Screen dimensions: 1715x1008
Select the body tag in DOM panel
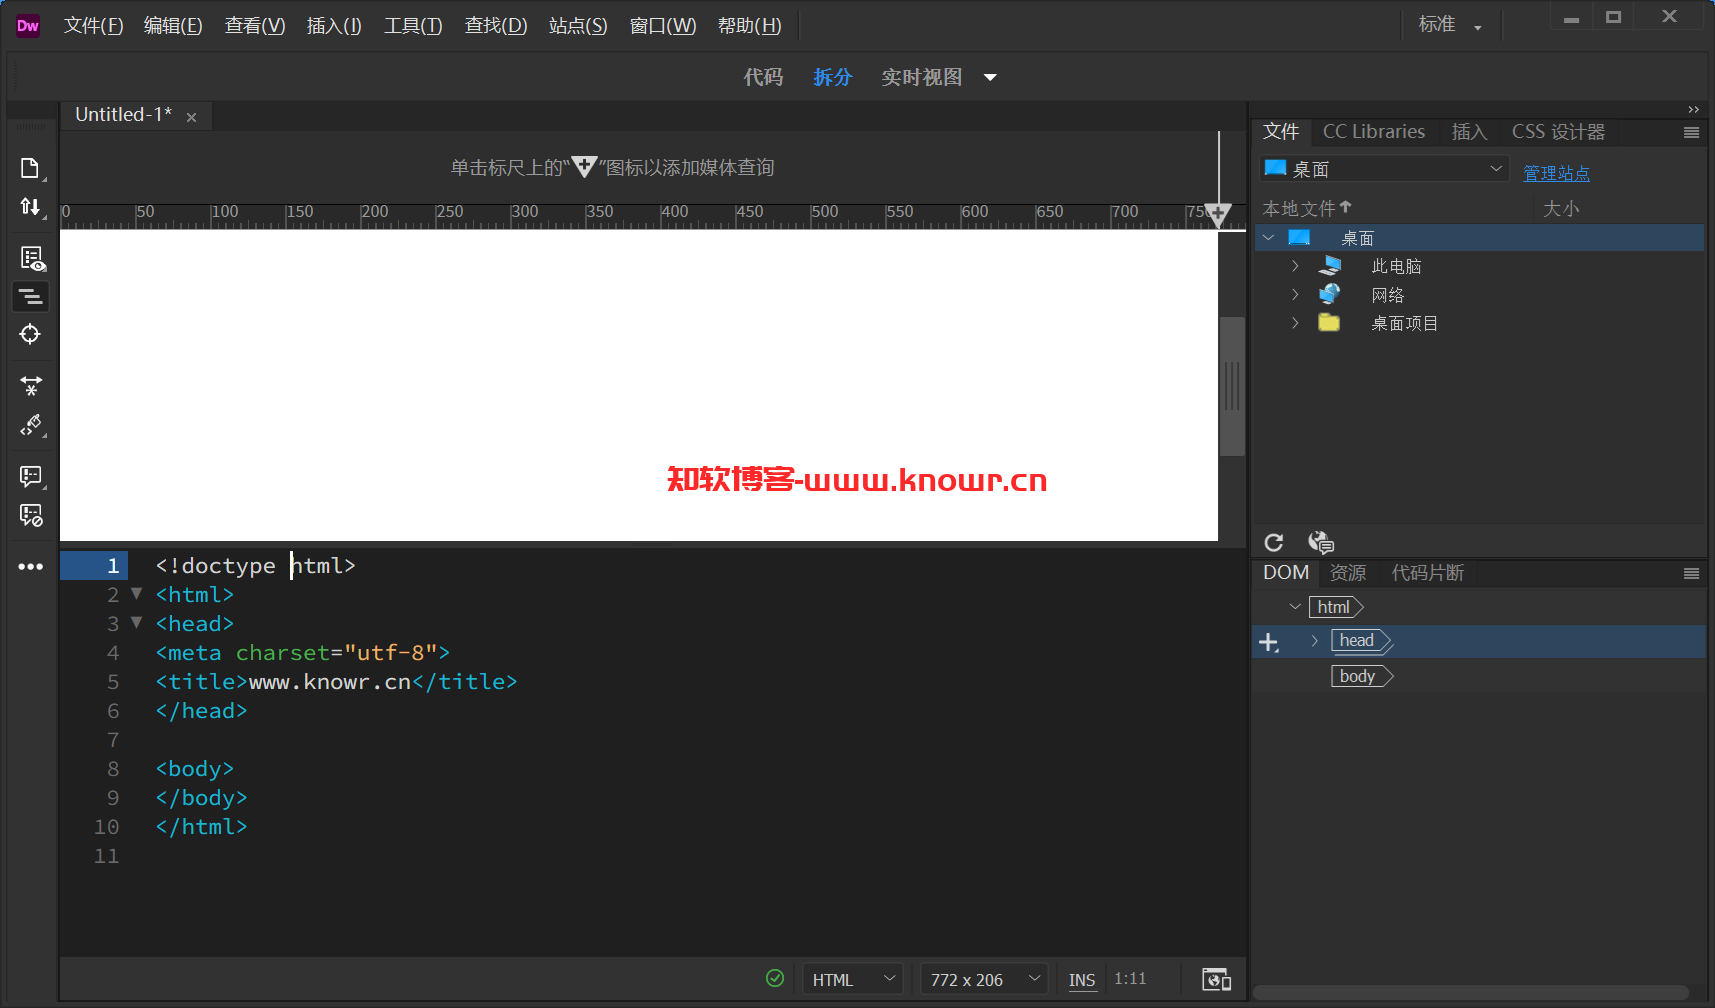pyautogui.click(x=1361, y=676)
